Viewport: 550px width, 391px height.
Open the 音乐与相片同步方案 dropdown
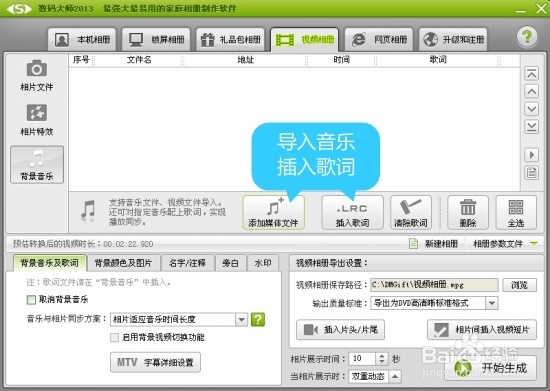click(179, 319)
